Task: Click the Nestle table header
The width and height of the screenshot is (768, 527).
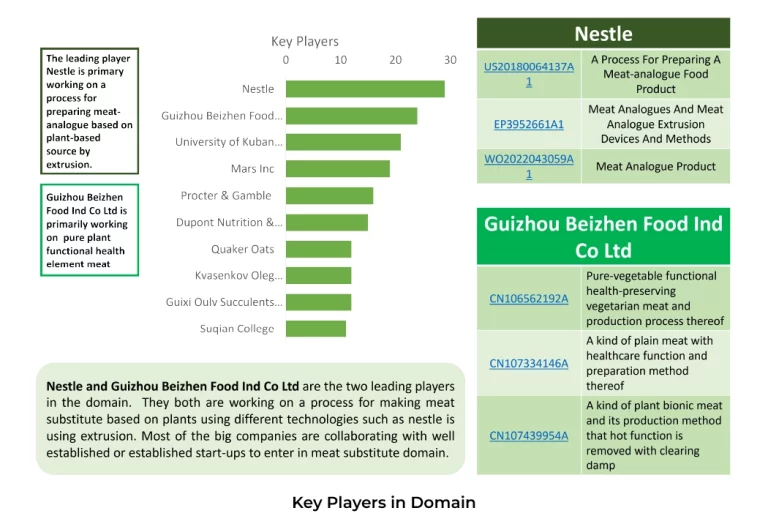Action: point(603,33)
